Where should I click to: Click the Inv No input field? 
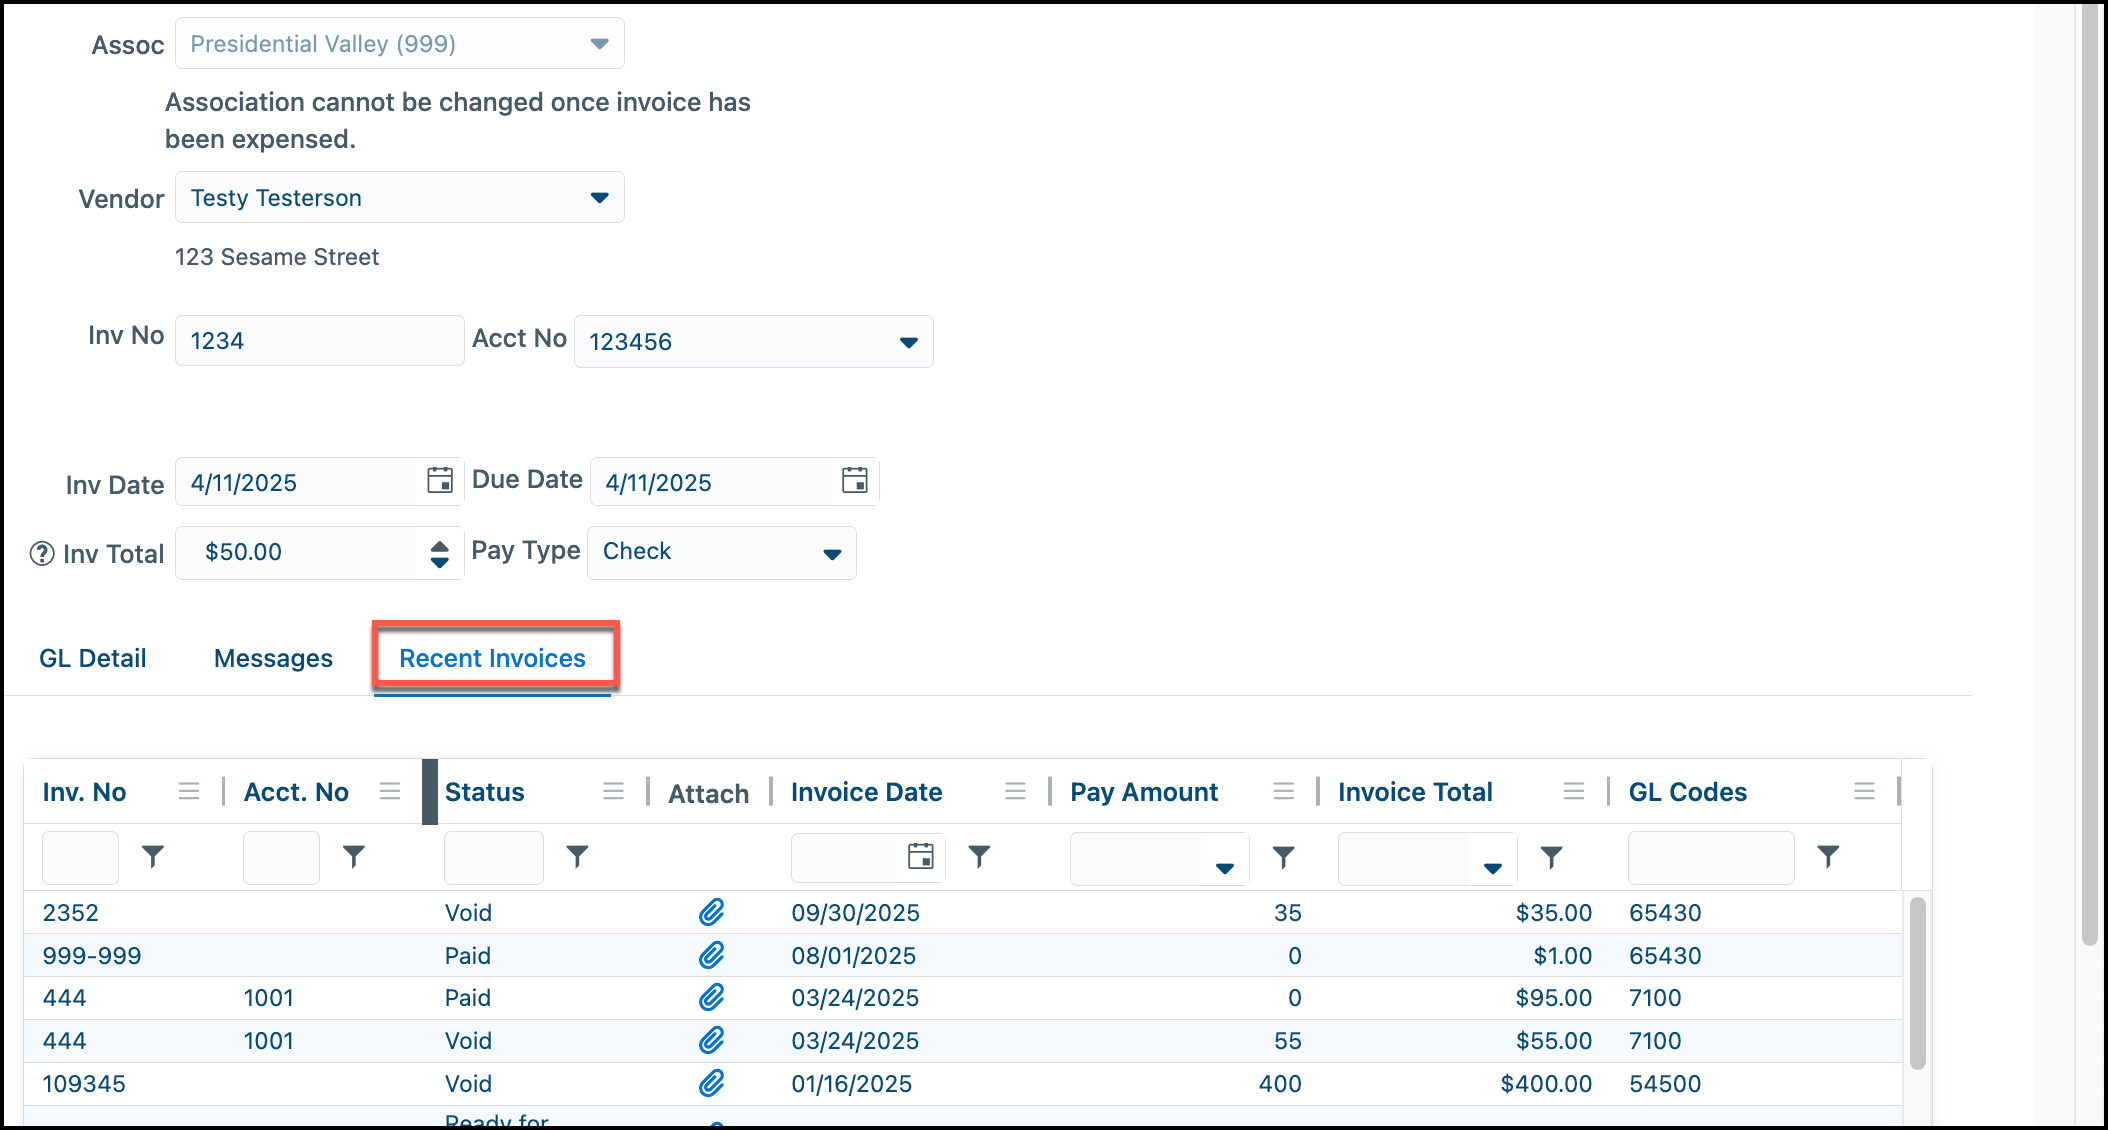click(x=320, y=341)
